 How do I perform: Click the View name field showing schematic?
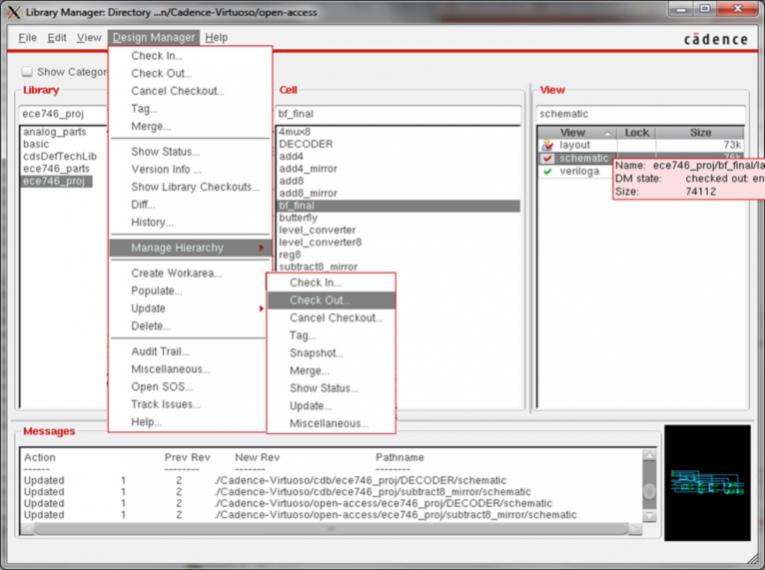pyautogui.click(x=641, y=114)
